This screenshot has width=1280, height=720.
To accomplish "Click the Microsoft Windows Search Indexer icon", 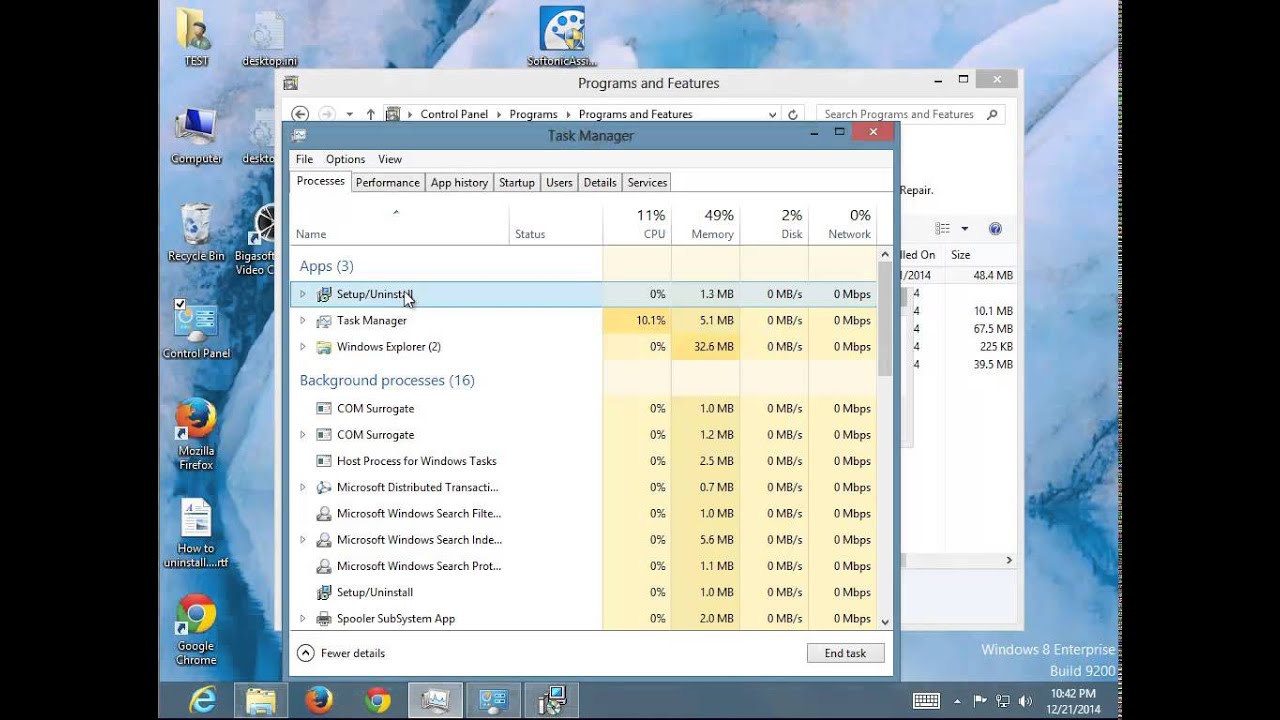I will click(324, 540).
